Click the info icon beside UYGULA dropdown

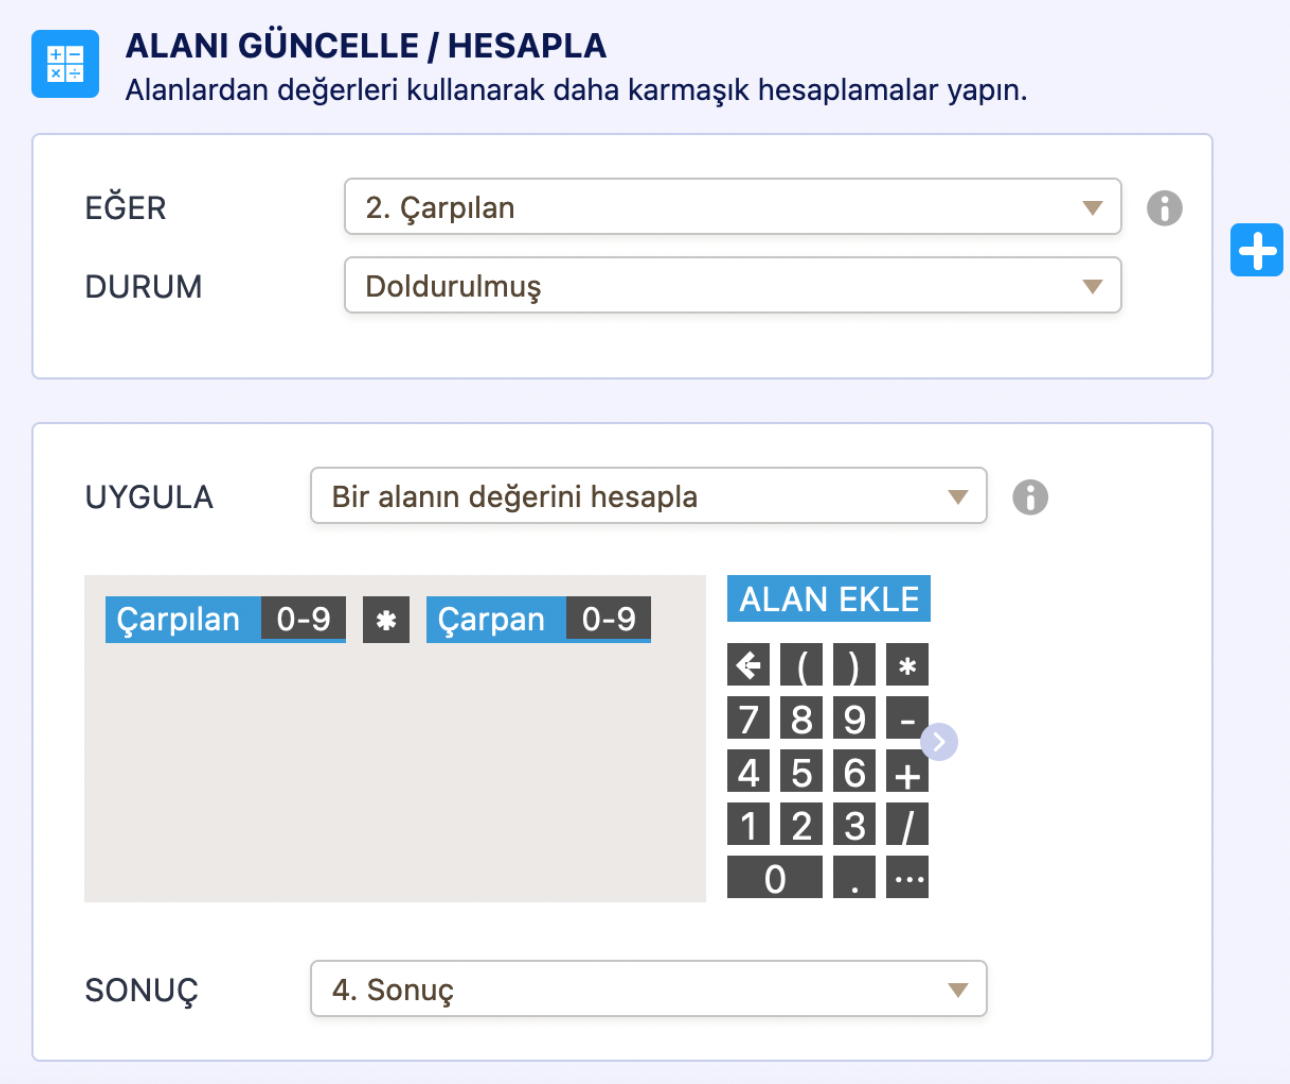1030,497
